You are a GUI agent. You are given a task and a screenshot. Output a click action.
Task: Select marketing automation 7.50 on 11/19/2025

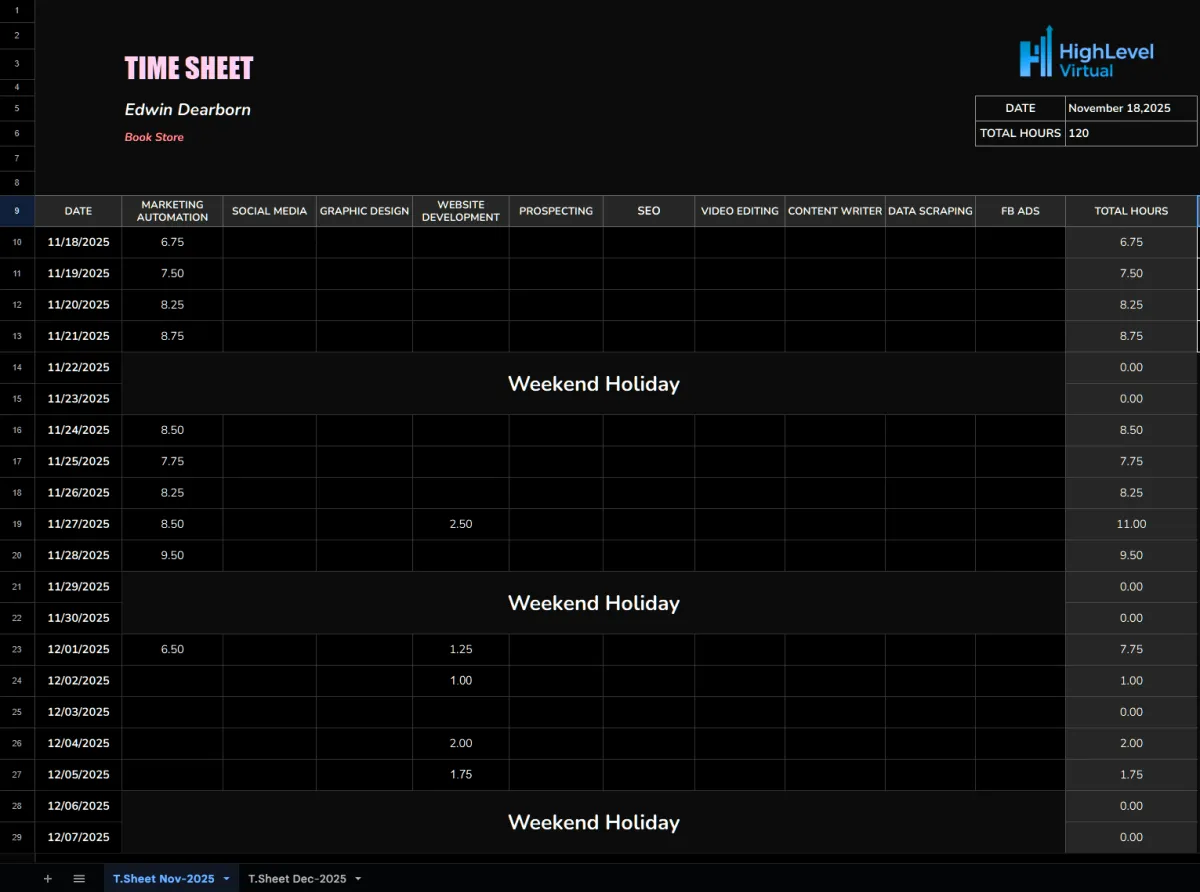click(172, 273)
